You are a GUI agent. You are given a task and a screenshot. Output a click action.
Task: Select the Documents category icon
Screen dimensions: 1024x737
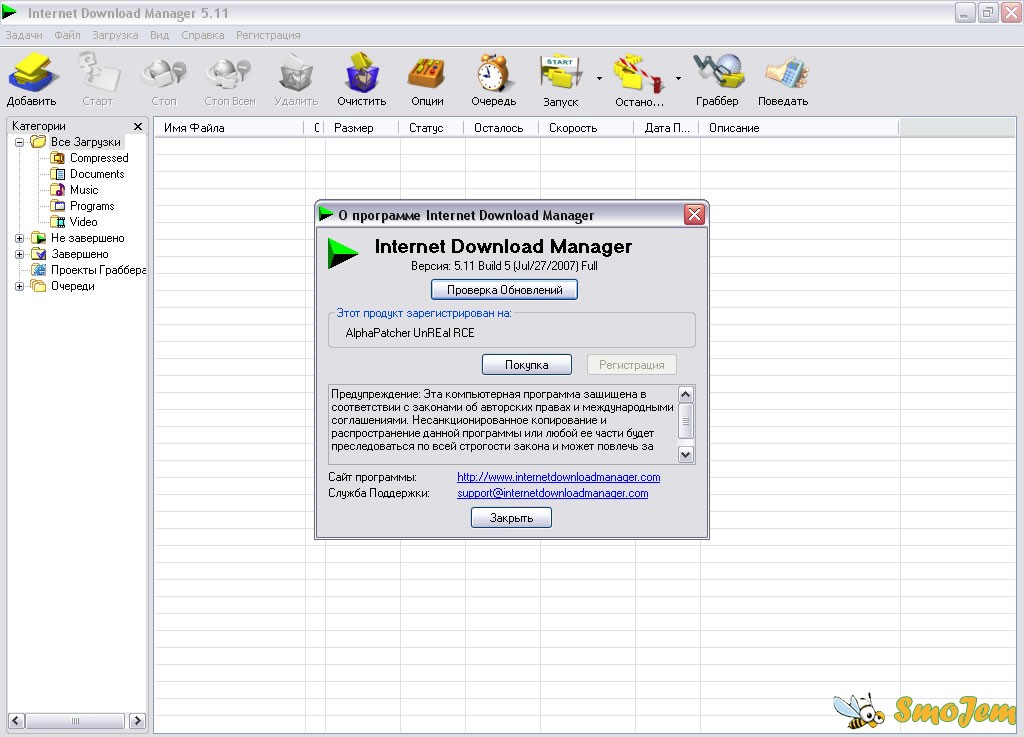click(x=57, y=174)
